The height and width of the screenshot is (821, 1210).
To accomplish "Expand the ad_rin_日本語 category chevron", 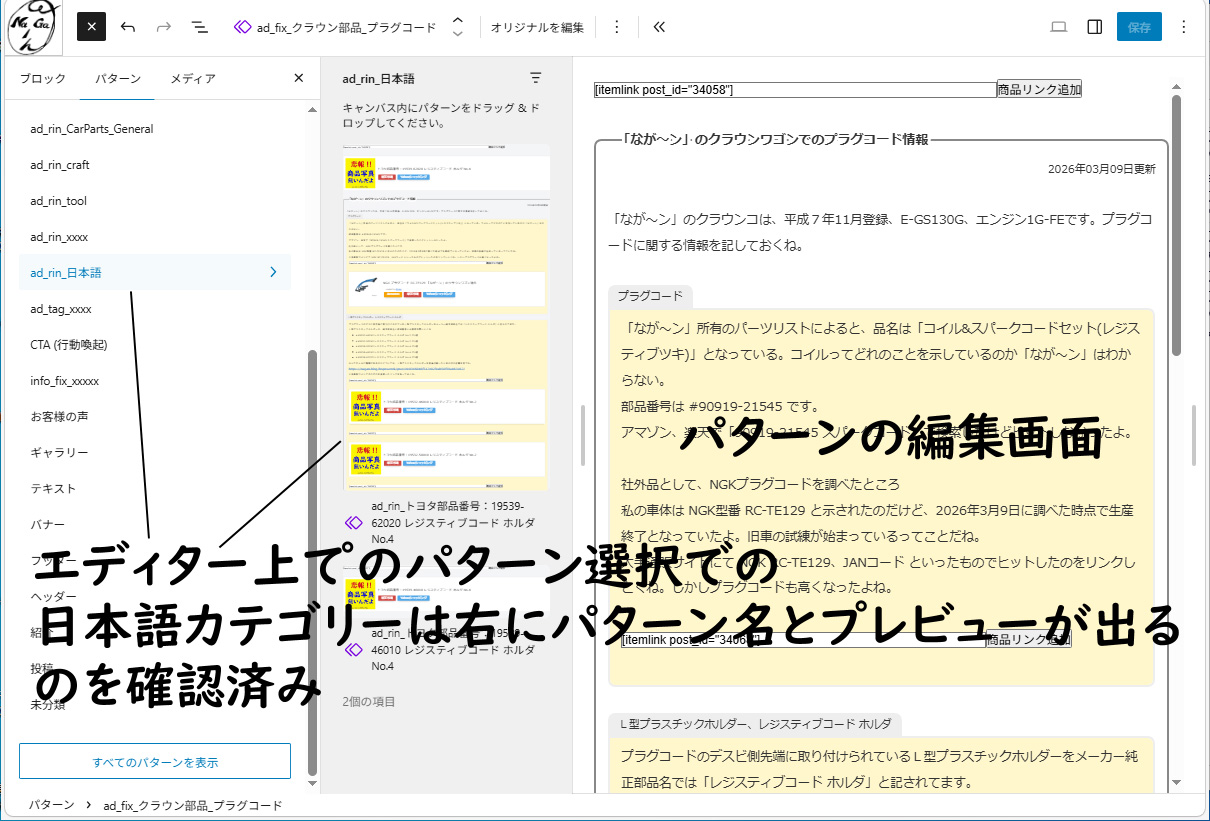I will [x=273, y=272].
